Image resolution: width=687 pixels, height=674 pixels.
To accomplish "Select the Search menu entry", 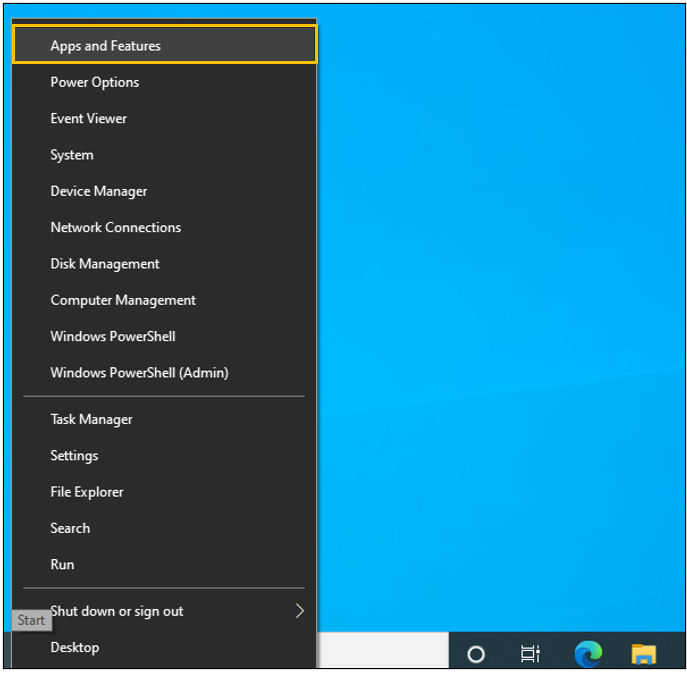I will pos(164,529).
